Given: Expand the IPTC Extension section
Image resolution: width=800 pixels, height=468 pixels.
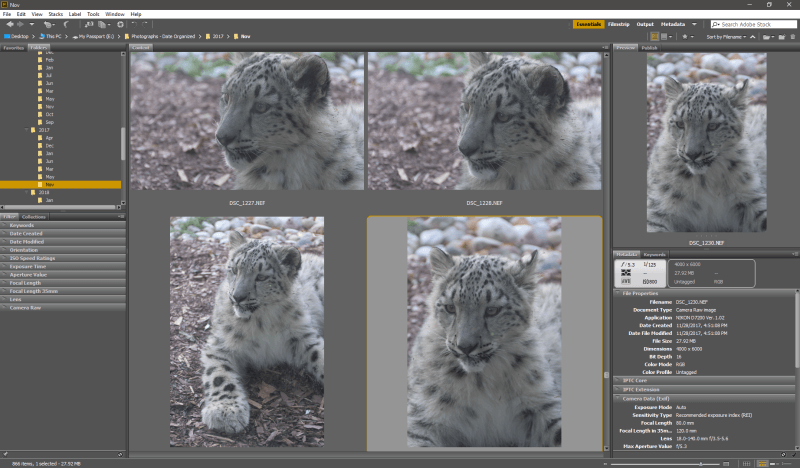Looking at the screenshot, I should pos(704,389).
